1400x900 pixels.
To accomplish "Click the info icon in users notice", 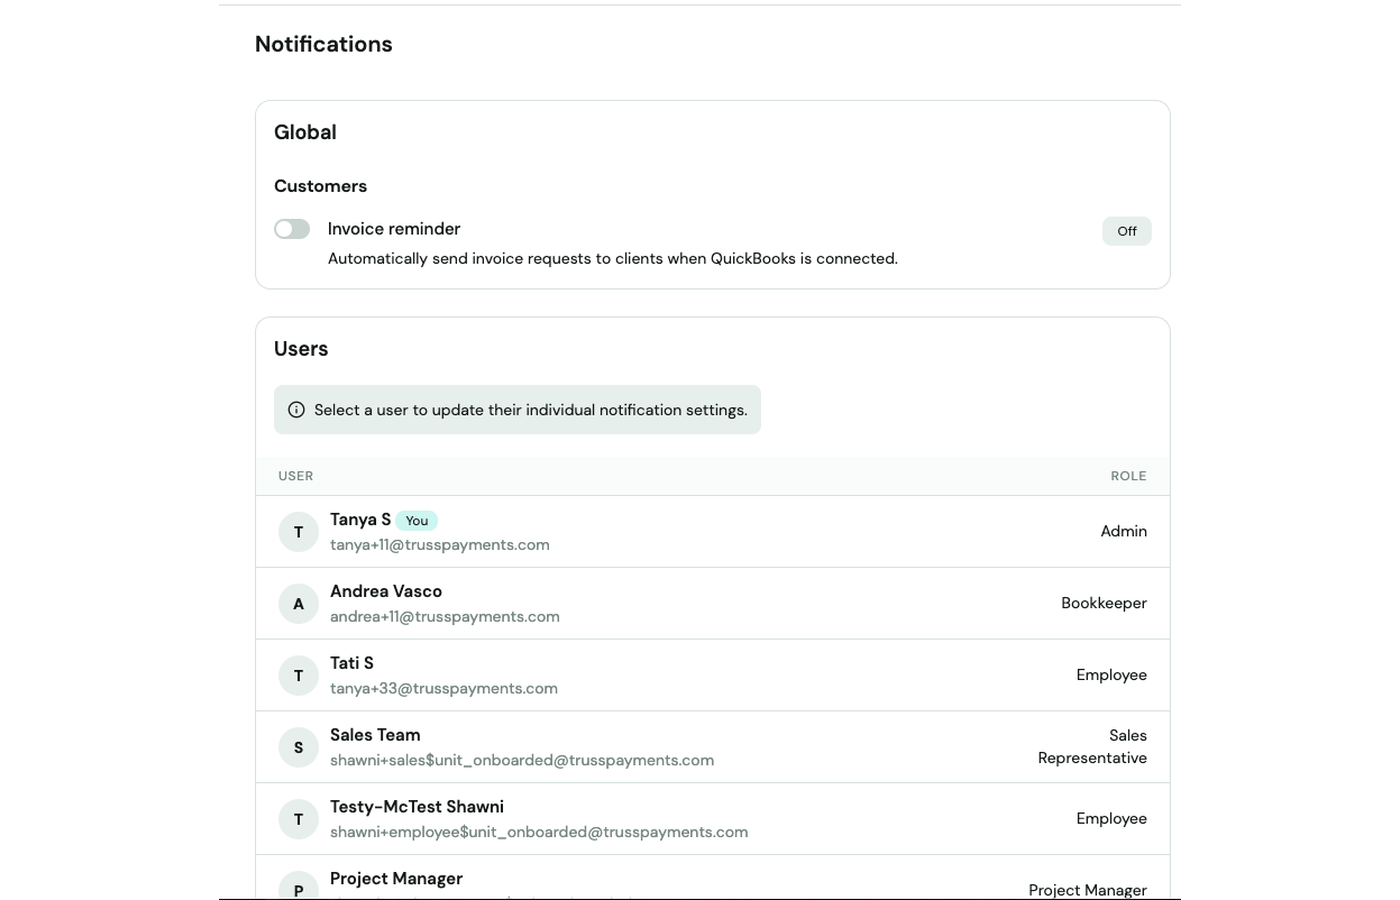I will tap(296, 410).
